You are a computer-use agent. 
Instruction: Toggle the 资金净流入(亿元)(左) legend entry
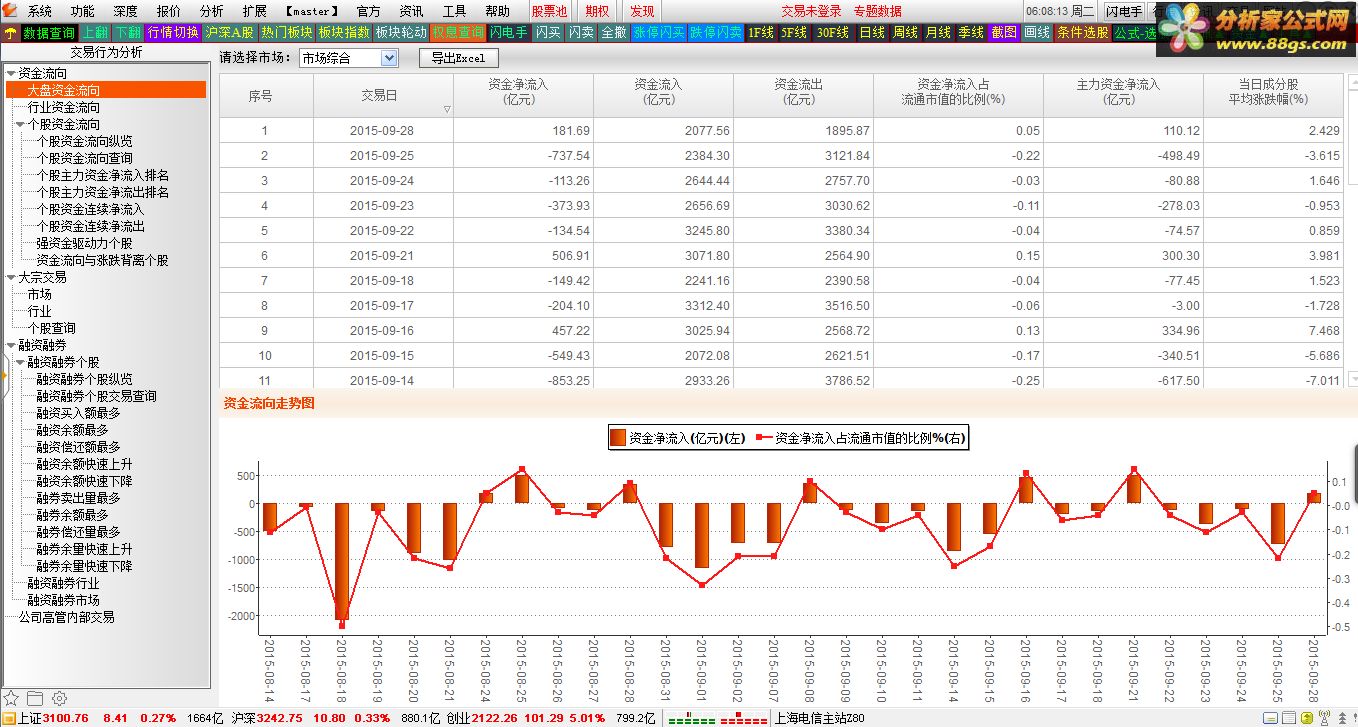[677, 438]
